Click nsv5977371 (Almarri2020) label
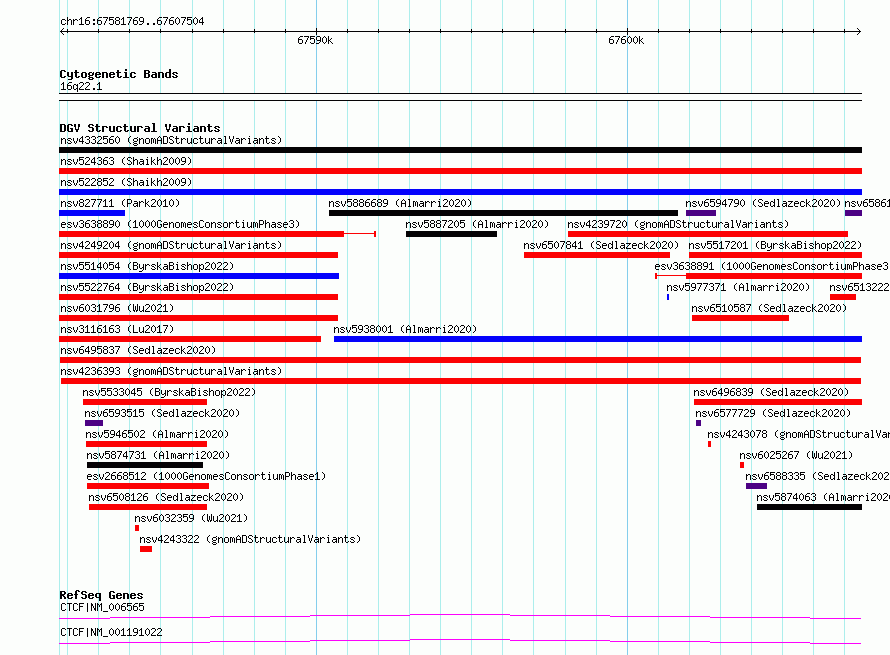The width and height of the screenshot is (890, 655). coord(738,287)
